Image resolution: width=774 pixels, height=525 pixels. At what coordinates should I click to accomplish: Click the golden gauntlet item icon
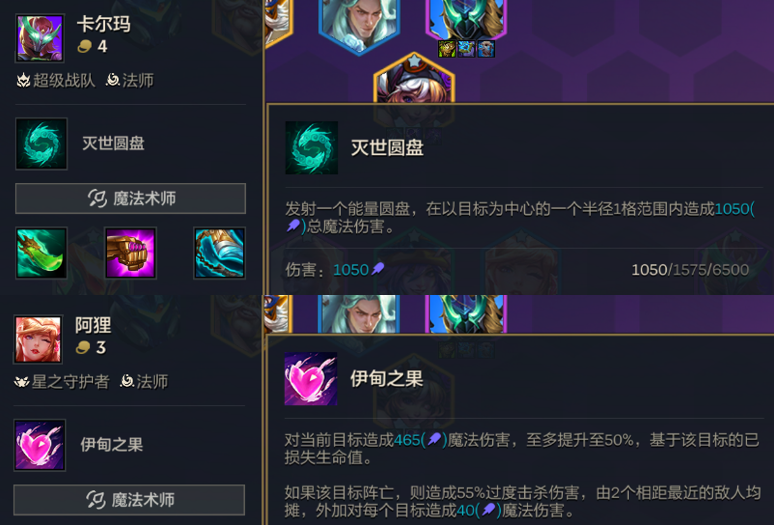[x=130, y=253]
